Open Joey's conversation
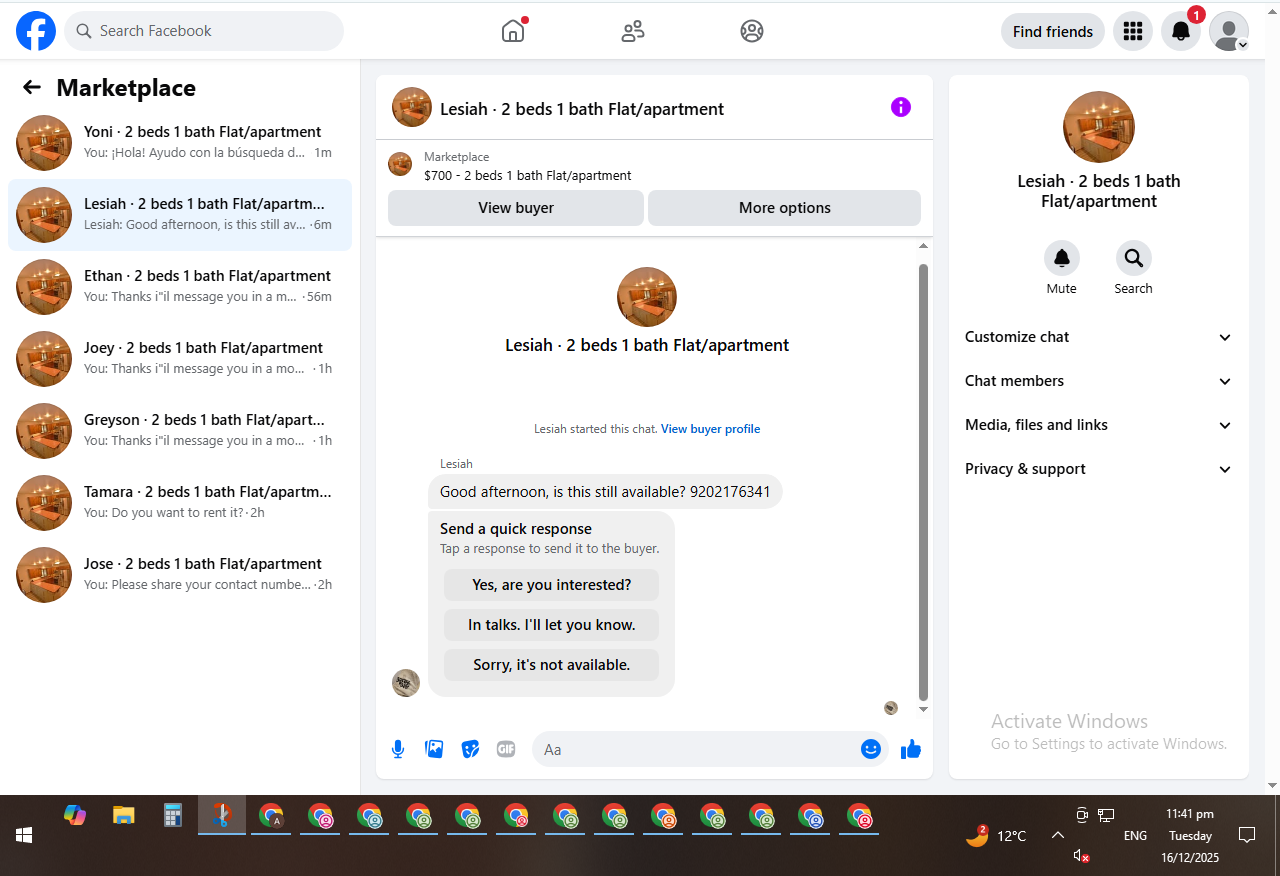This screenshot has width=1280, height=876. [x=180, y=359]
